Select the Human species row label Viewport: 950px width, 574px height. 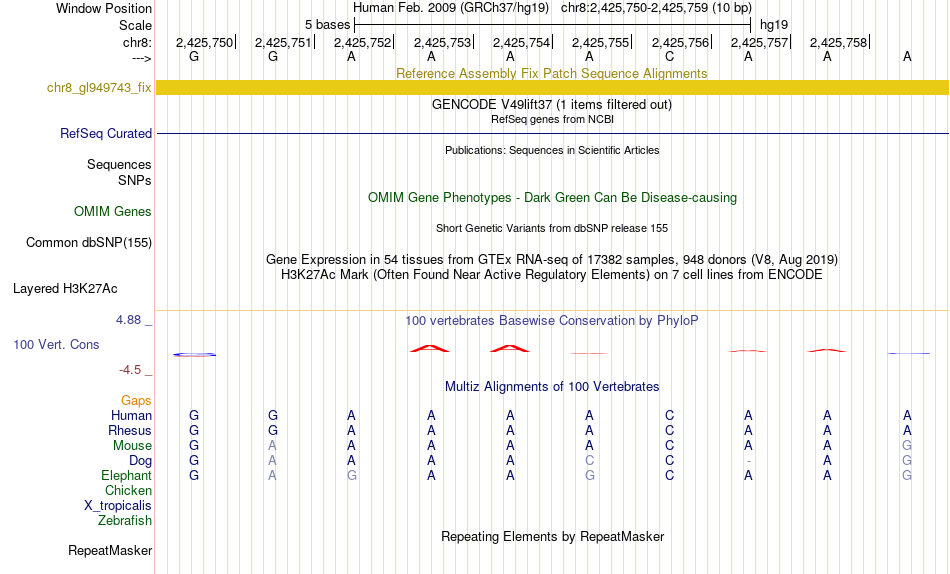(x=131, y=416)
